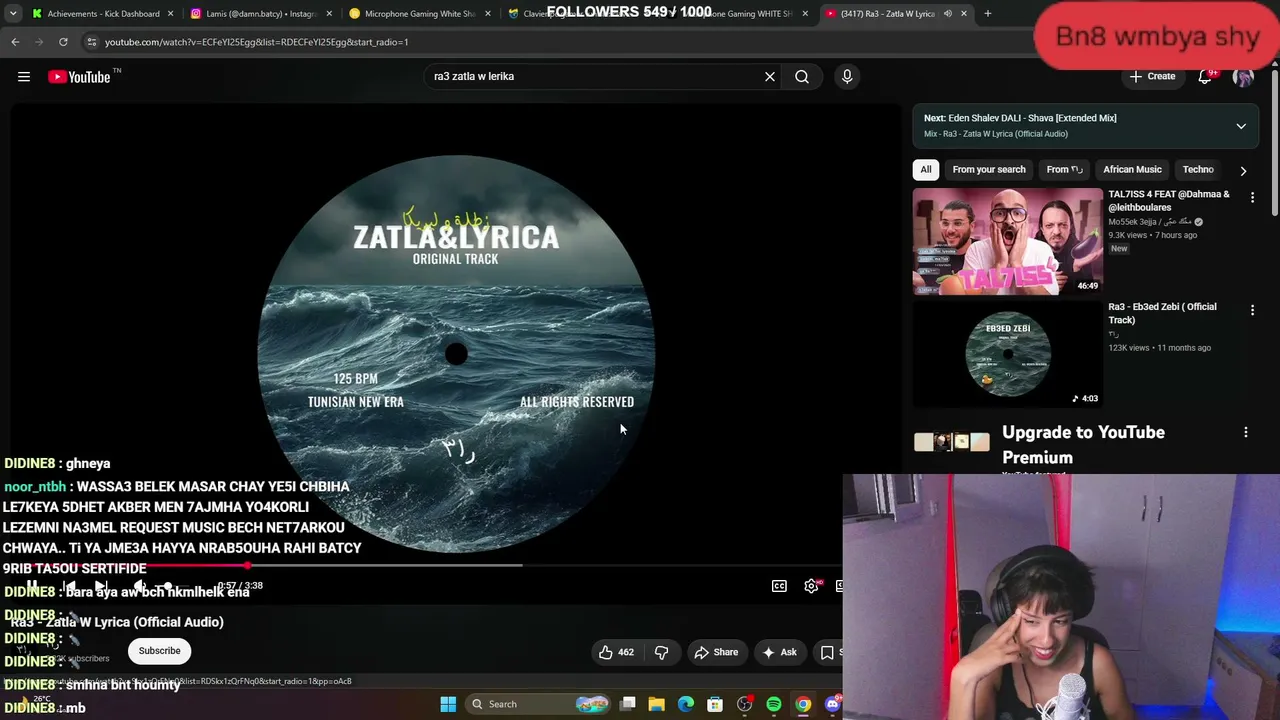The image size is (1280, 720).
Task: Open File Explorer from the taskbar
Action: tap(657, 704)
